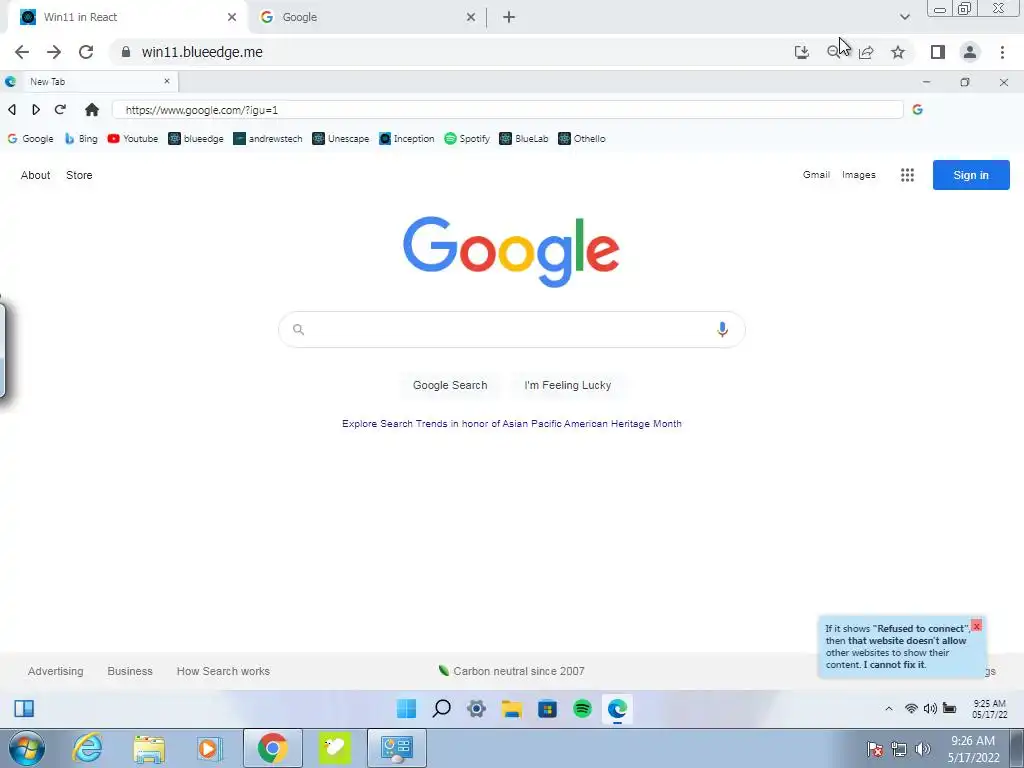Close the Win11 in React tab
The height and width of the screenshot is (768, 1024).
tap(232, 17)
